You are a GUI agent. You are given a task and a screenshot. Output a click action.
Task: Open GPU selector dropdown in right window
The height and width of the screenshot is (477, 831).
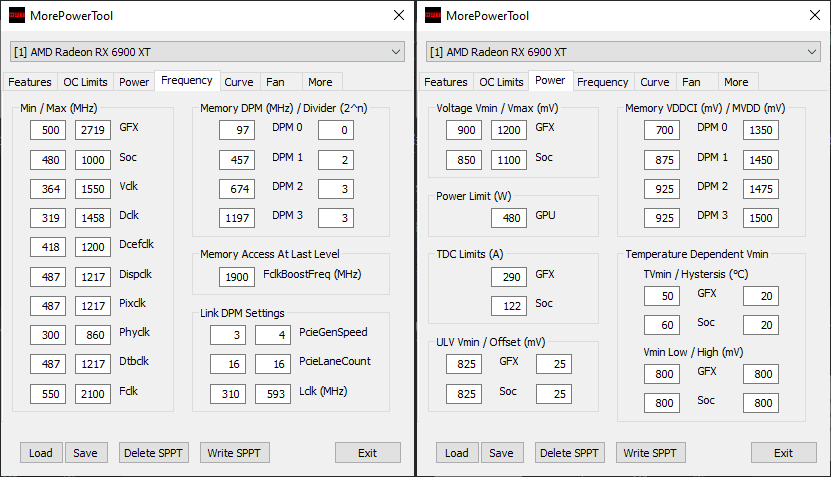point(623,52)
